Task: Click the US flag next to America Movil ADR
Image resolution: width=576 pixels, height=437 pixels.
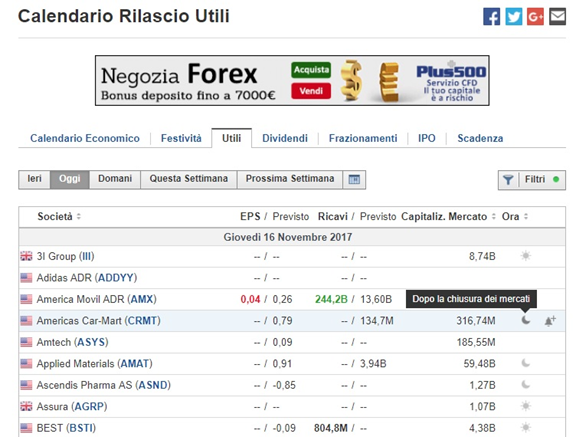Action: point(26,299)
